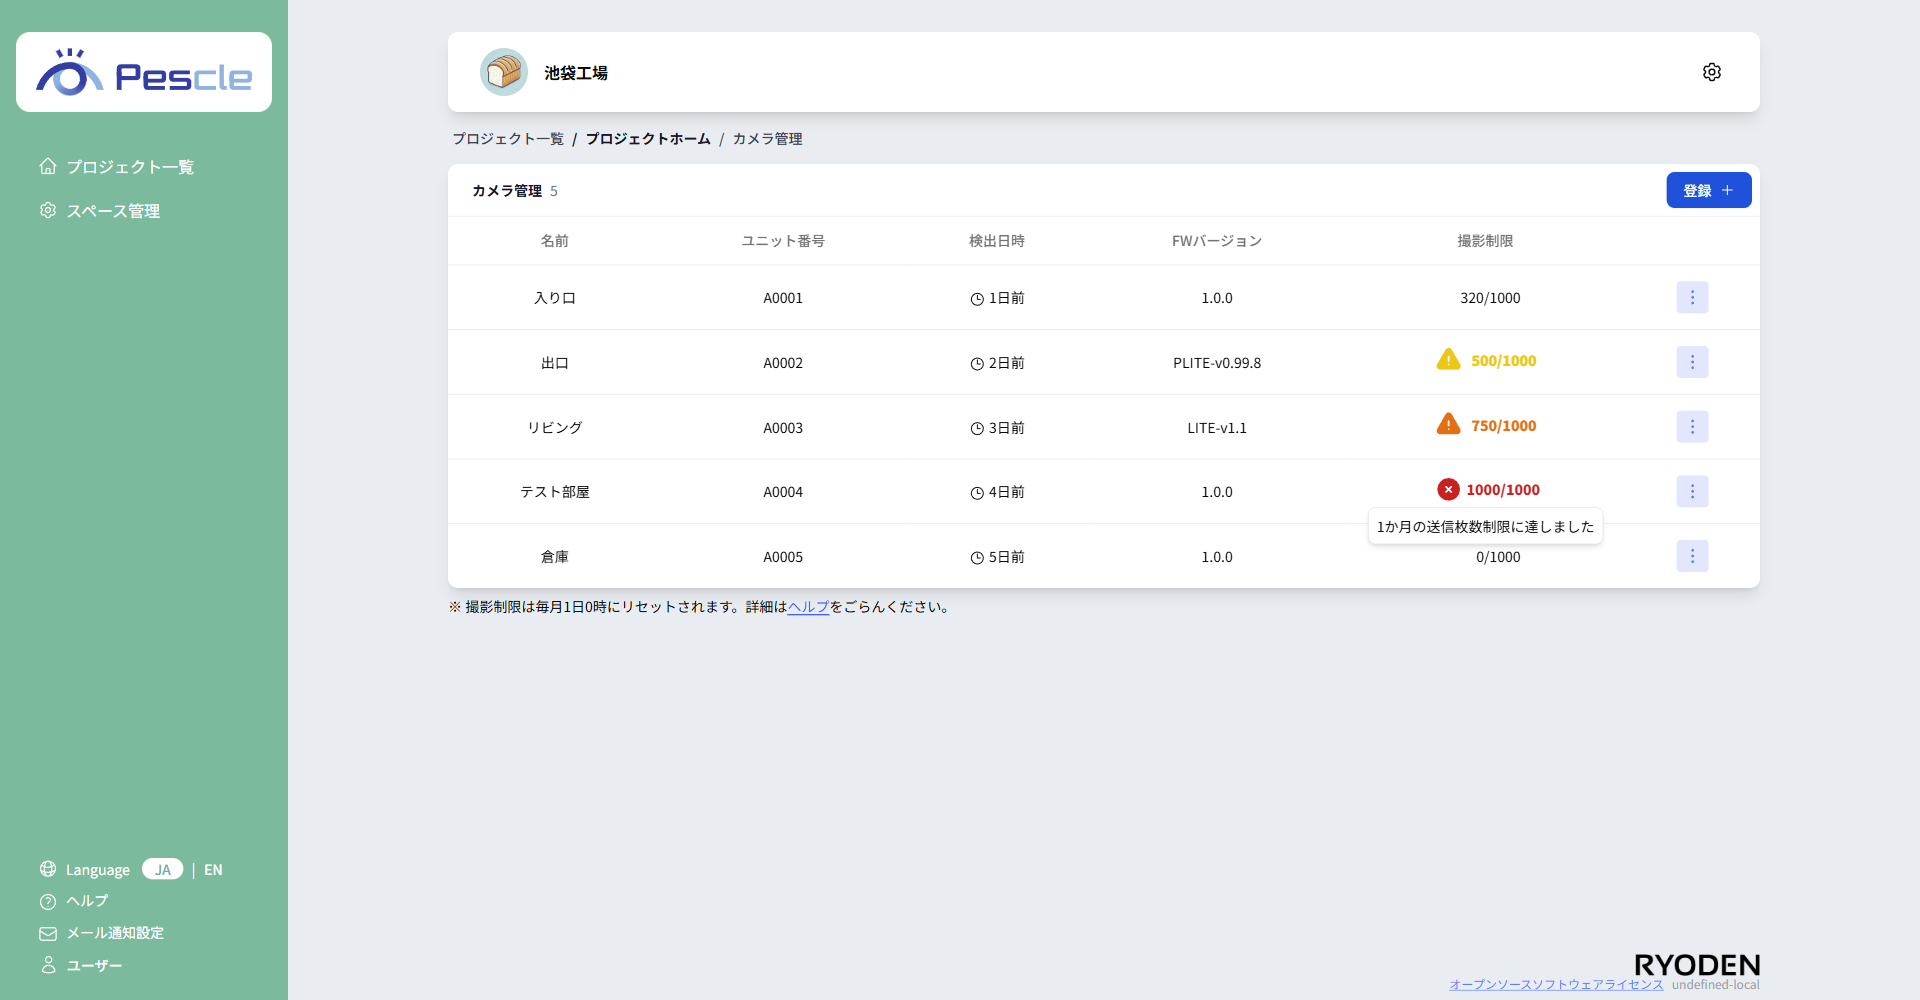Go to スペース管理 in the sidebar

tap(113, 211)
